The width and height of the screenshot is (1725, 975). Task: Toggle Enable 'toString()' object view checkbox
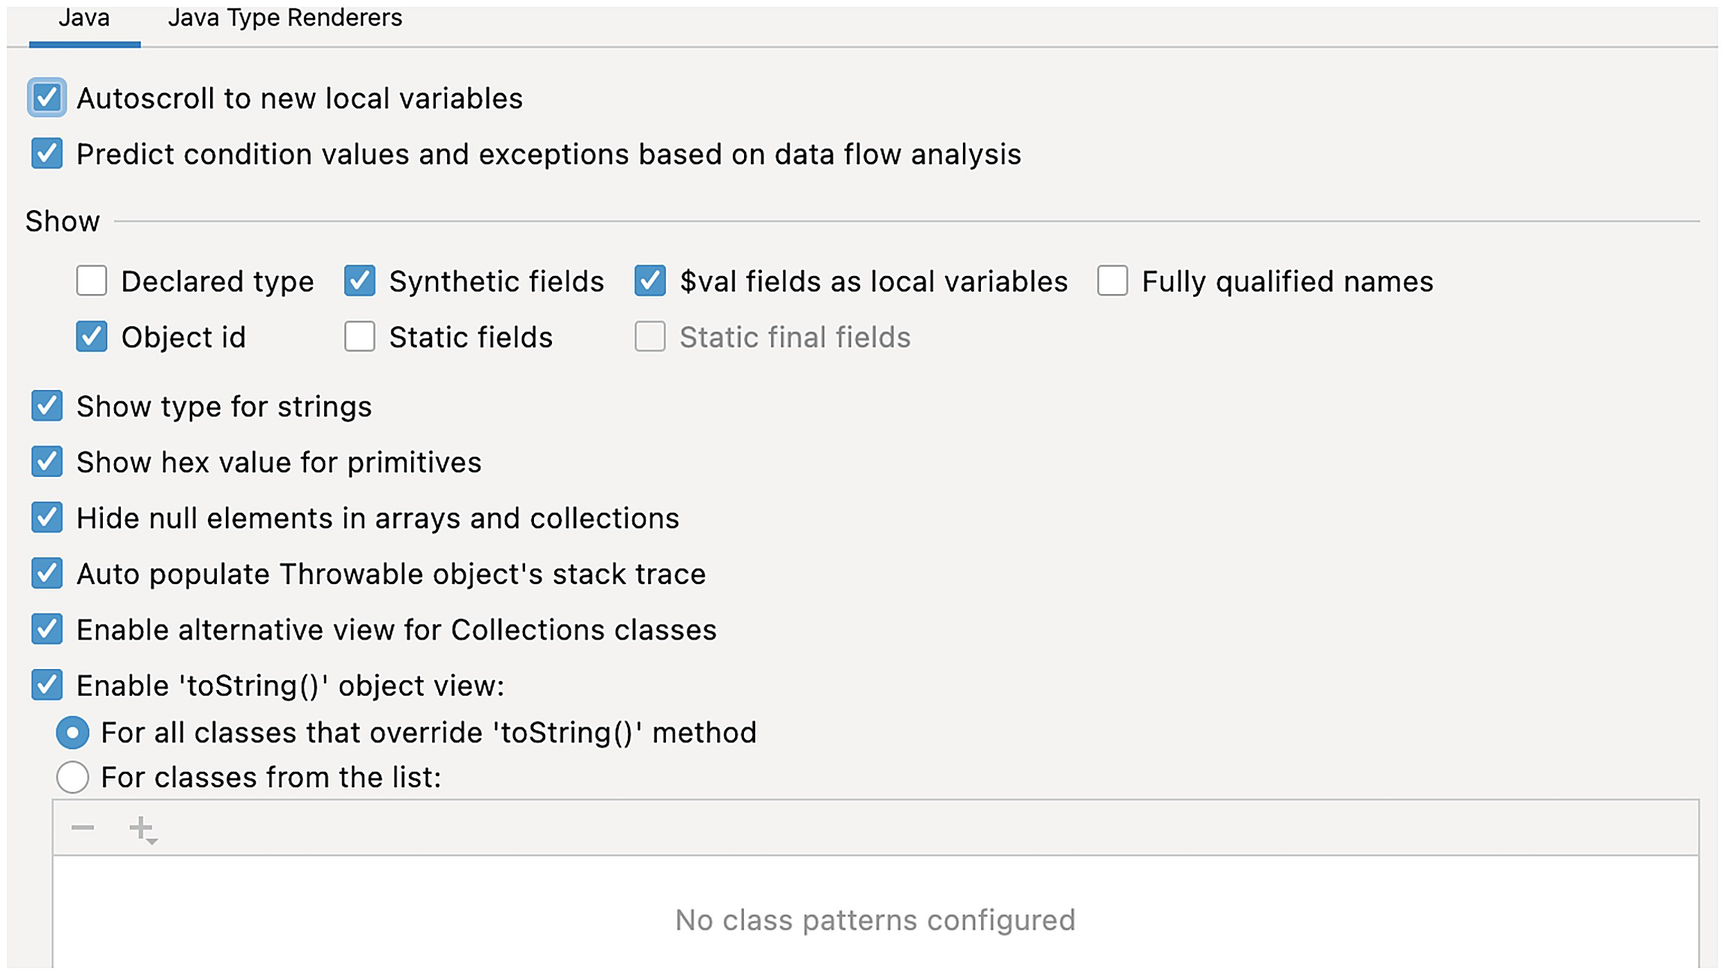click(47, 686)
